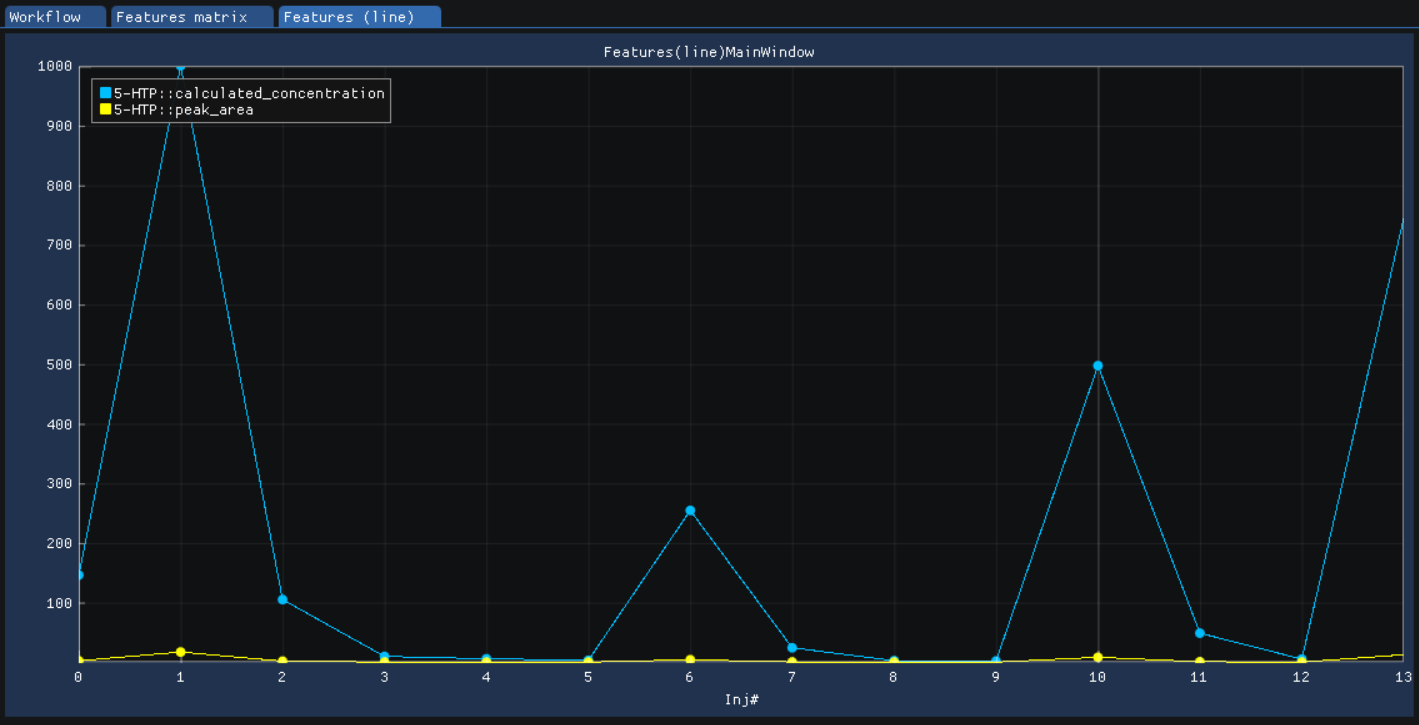Select the blue data point at injection 1
This screenshot has width=1419, height=725.
point(180,68)
